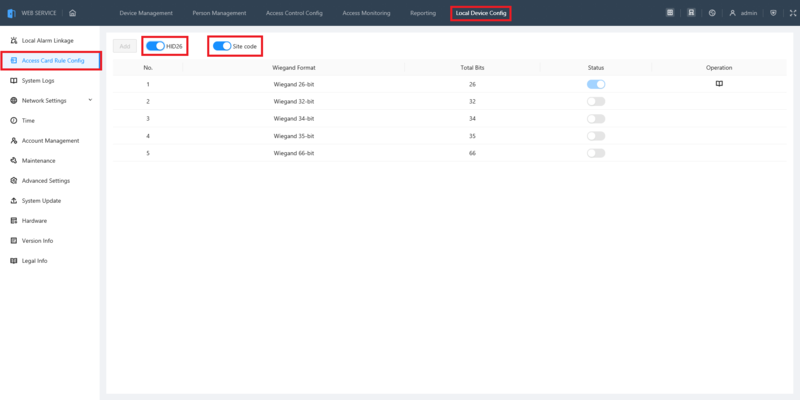Click the Network Settings globe icon

pyautogui.click(x=14, y=101)
